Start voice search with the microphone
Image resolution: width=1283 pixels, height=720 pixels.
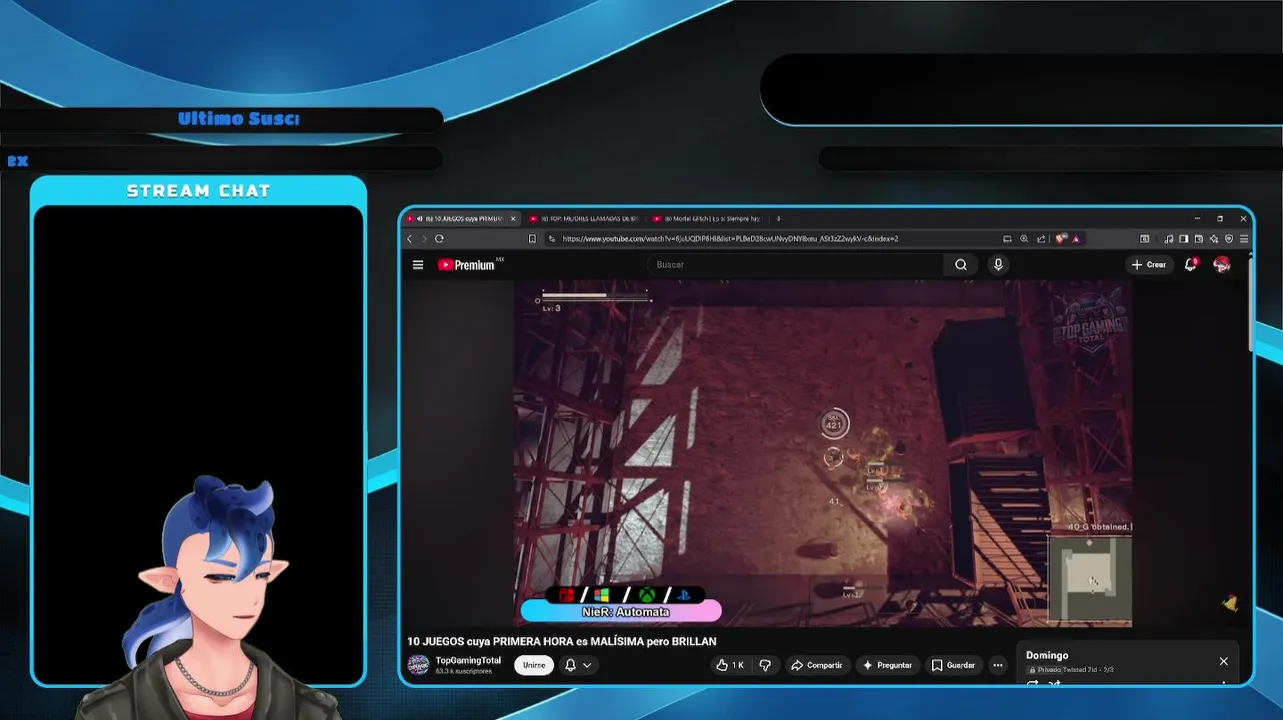pos(998,265)
